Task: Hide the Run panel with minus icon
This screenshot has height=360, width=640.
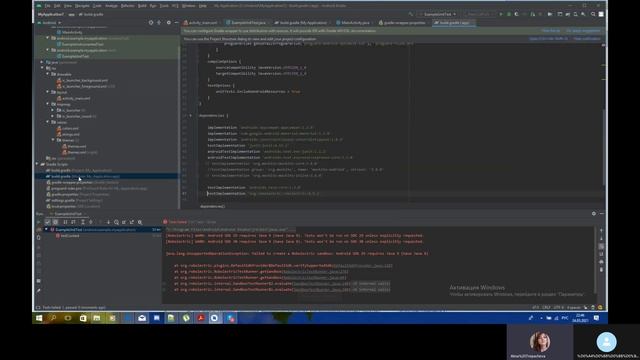Action: click(x=602, y=213)
